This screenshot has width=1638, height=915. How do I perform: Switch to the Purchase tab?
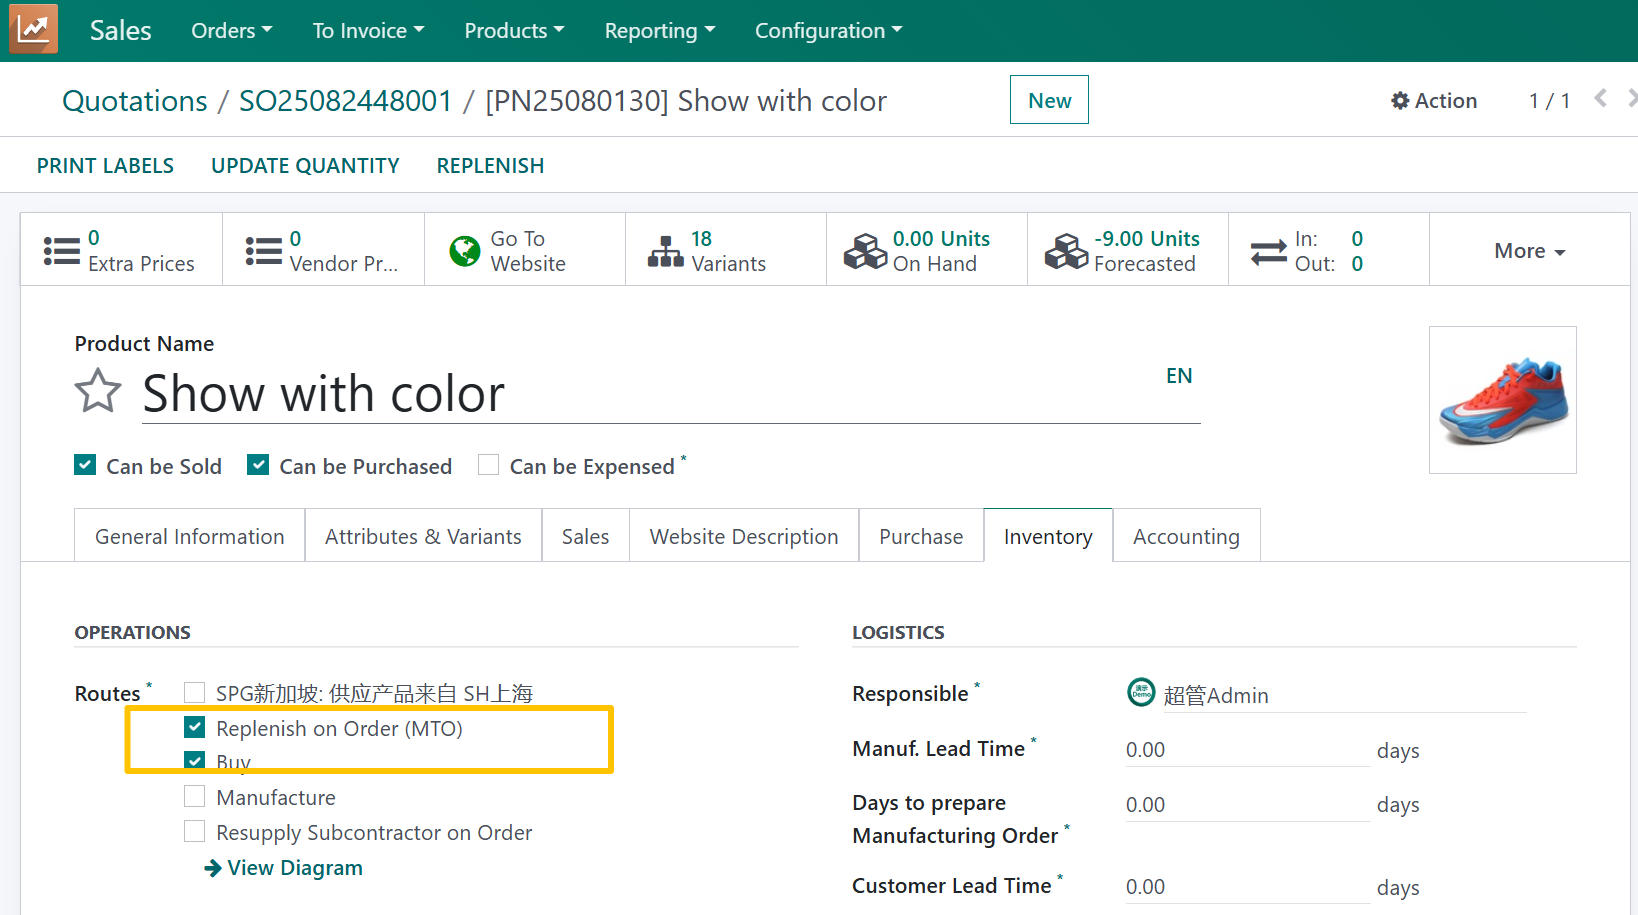tap(920, 536)
